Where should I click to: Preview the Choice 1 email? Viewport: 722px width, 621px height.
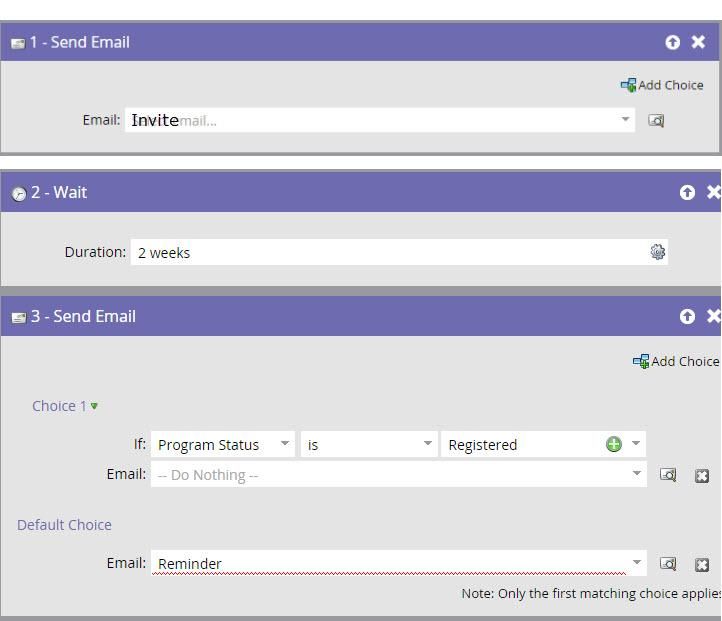(668, 475)
